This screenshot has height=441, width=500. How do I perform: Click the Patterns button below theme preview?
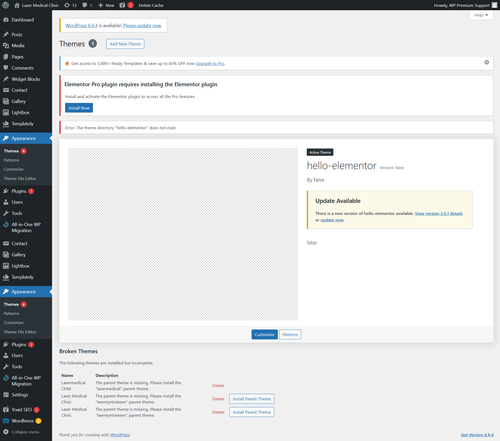point(290,334)
